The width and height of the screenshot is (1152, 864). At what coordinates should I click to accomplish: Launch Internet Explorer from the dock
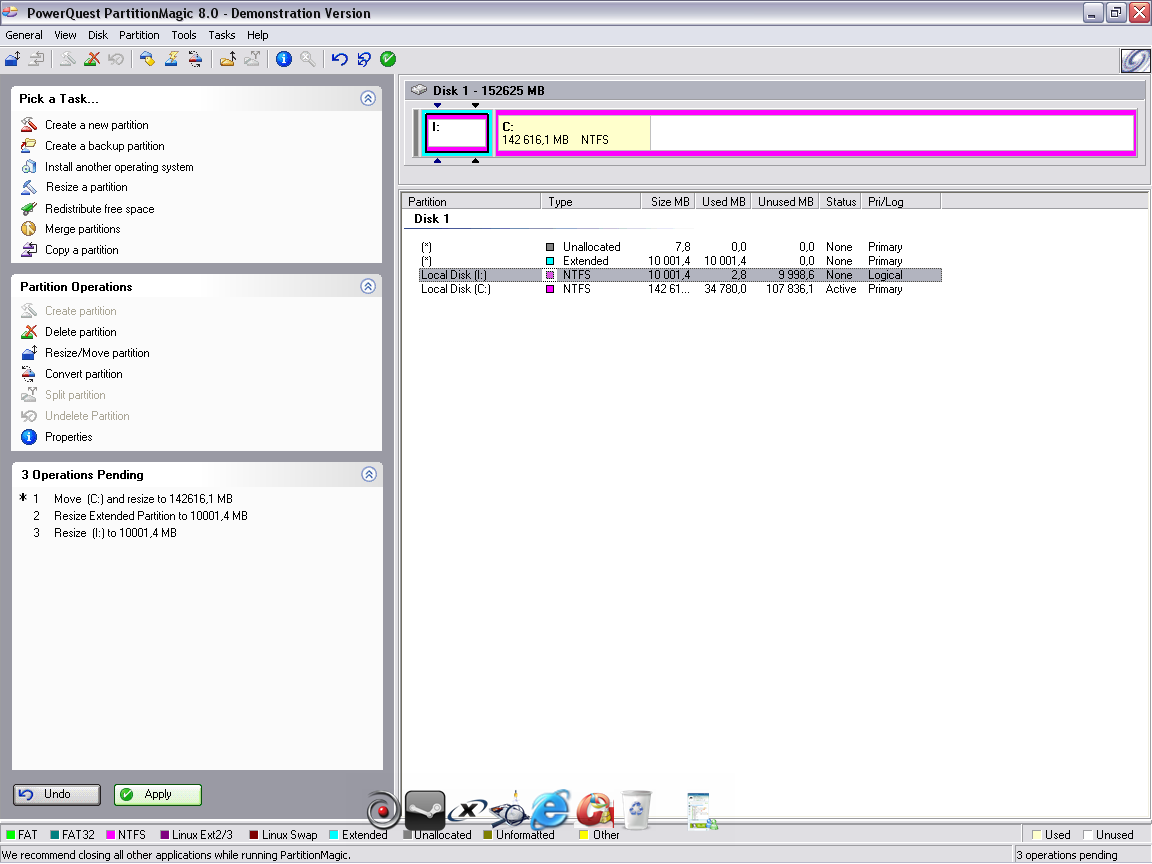coord(551,810)
